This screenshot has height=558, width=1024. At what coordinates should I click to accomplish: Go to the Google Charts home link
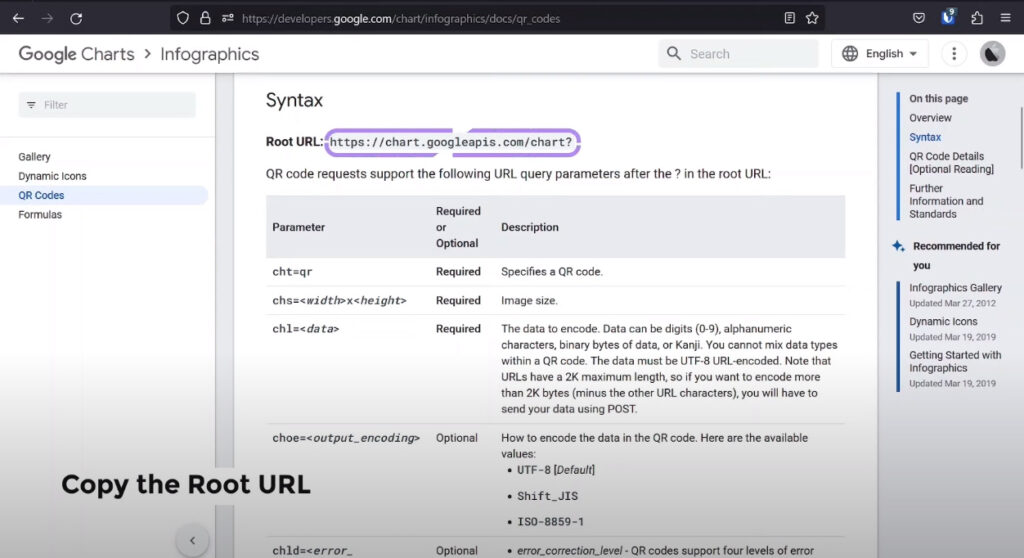pyautogui.click(x=76, y=54)
